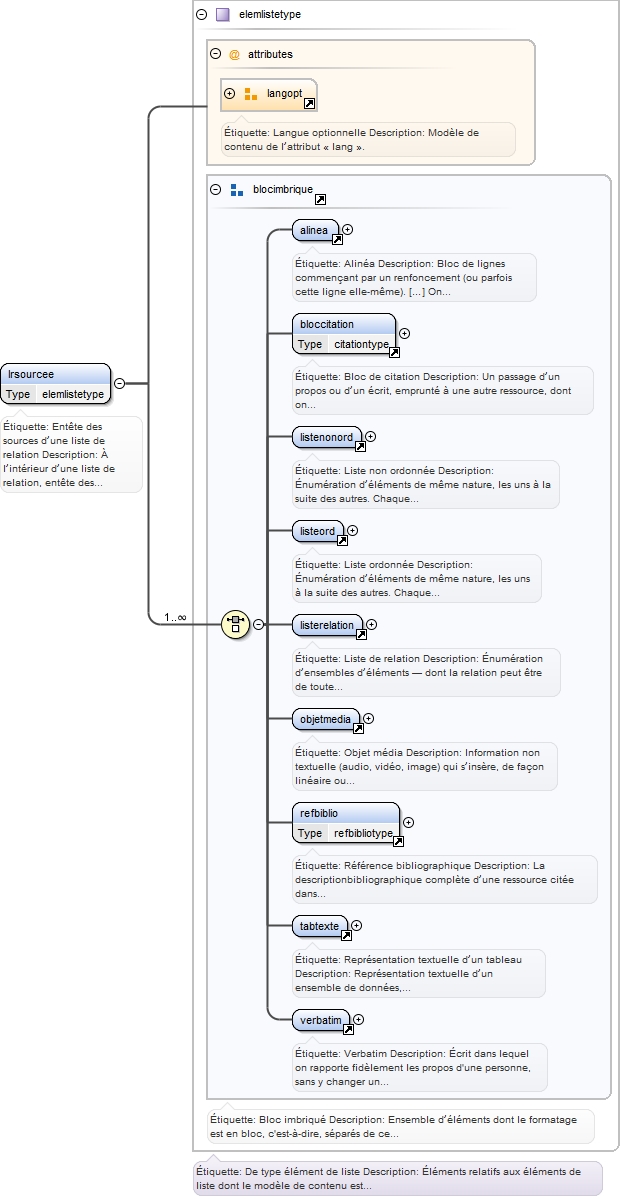The width and height of the screenshot is (621, 1199).
Task: Click the langopt label
Action: [x=284, y=93]
